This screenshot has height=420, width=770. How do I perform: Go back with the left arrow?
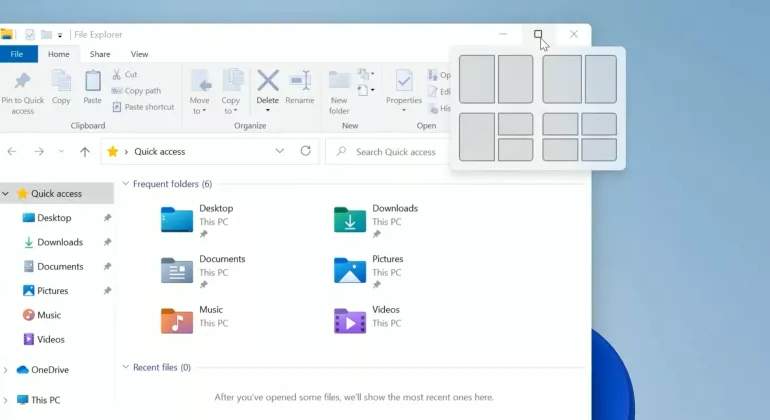[x=12, y=151]
